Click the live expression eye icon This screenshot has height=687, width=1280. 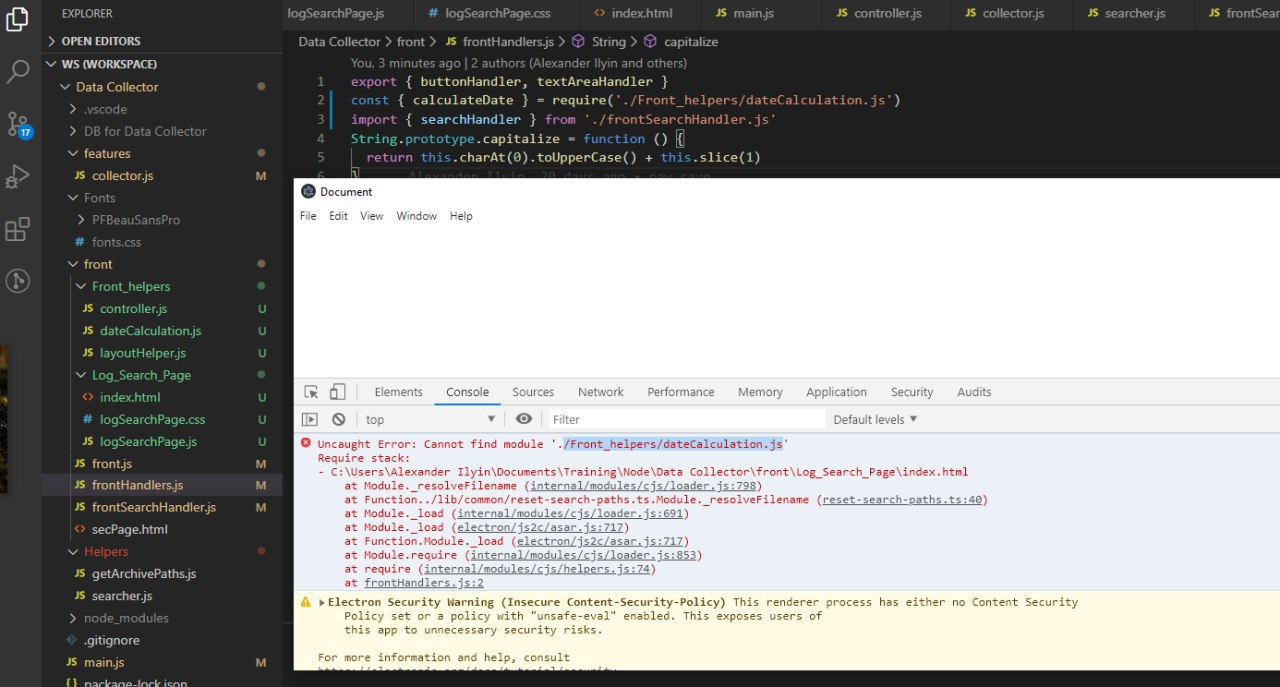coord(524,419)
